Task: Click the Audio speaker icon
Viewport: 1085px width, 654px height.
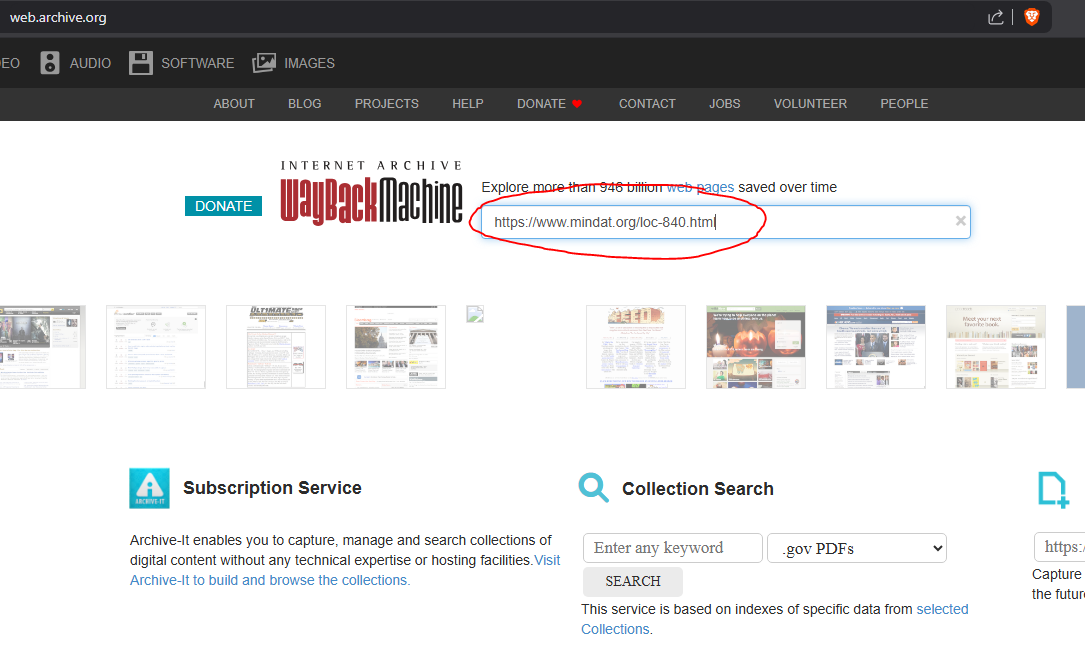Action: 50,63
